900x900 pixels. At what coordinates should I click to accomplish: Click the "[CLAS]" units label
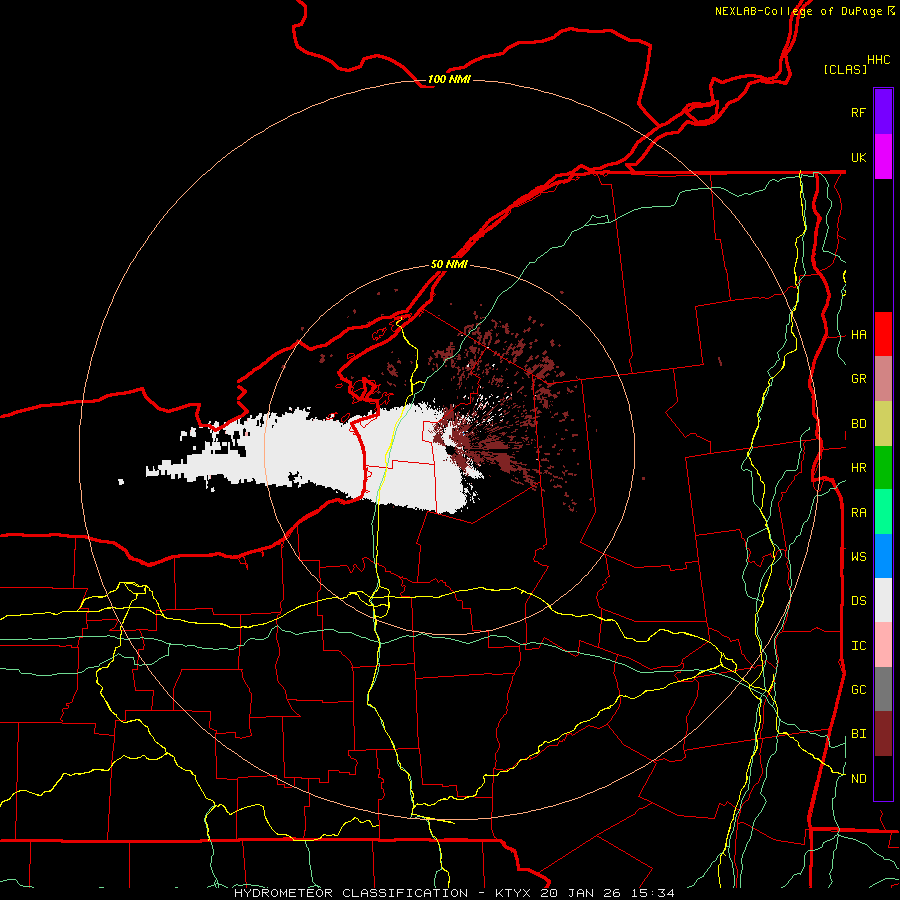(x=845, y=69)
